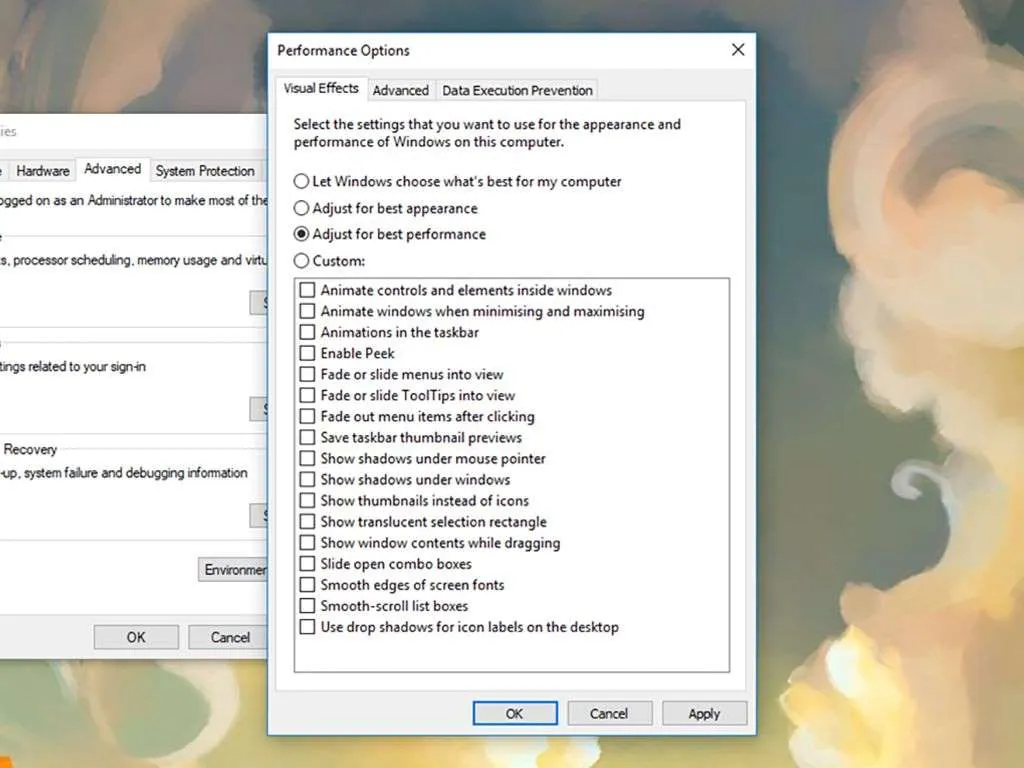Click the Apply button
The image size is (1024, 768).
point(704,713)
